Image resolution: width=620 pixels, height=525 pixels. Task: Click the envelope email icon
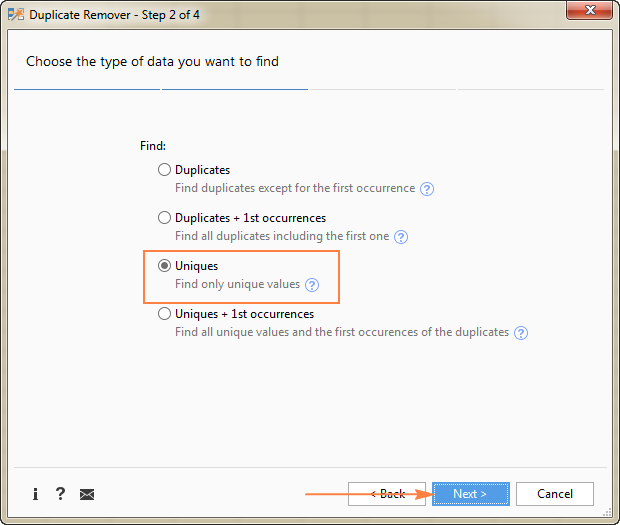[87, 494]
